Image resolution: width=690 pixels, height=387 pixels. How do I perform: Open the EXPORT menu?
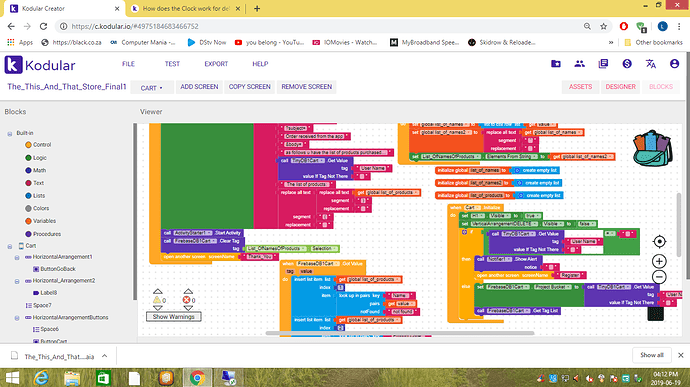[216, 64]
